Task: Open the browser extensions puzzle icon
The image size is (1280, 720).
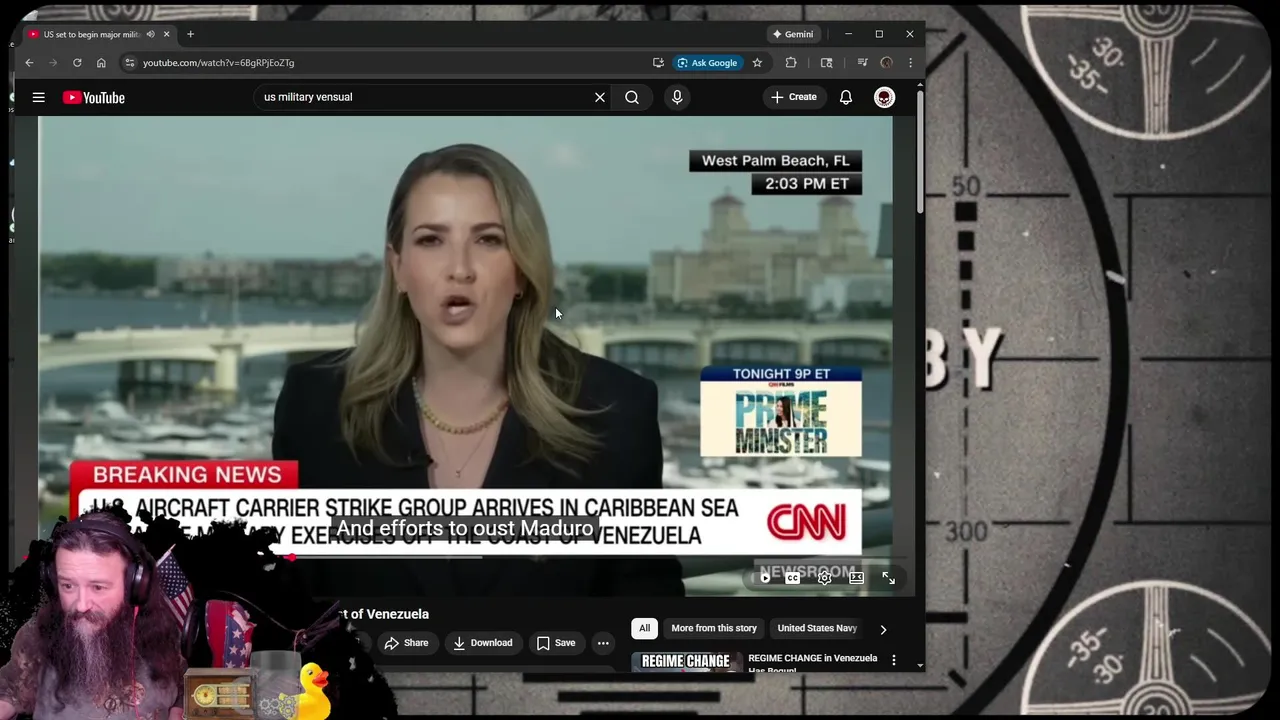Action: [x=791, y=62]
